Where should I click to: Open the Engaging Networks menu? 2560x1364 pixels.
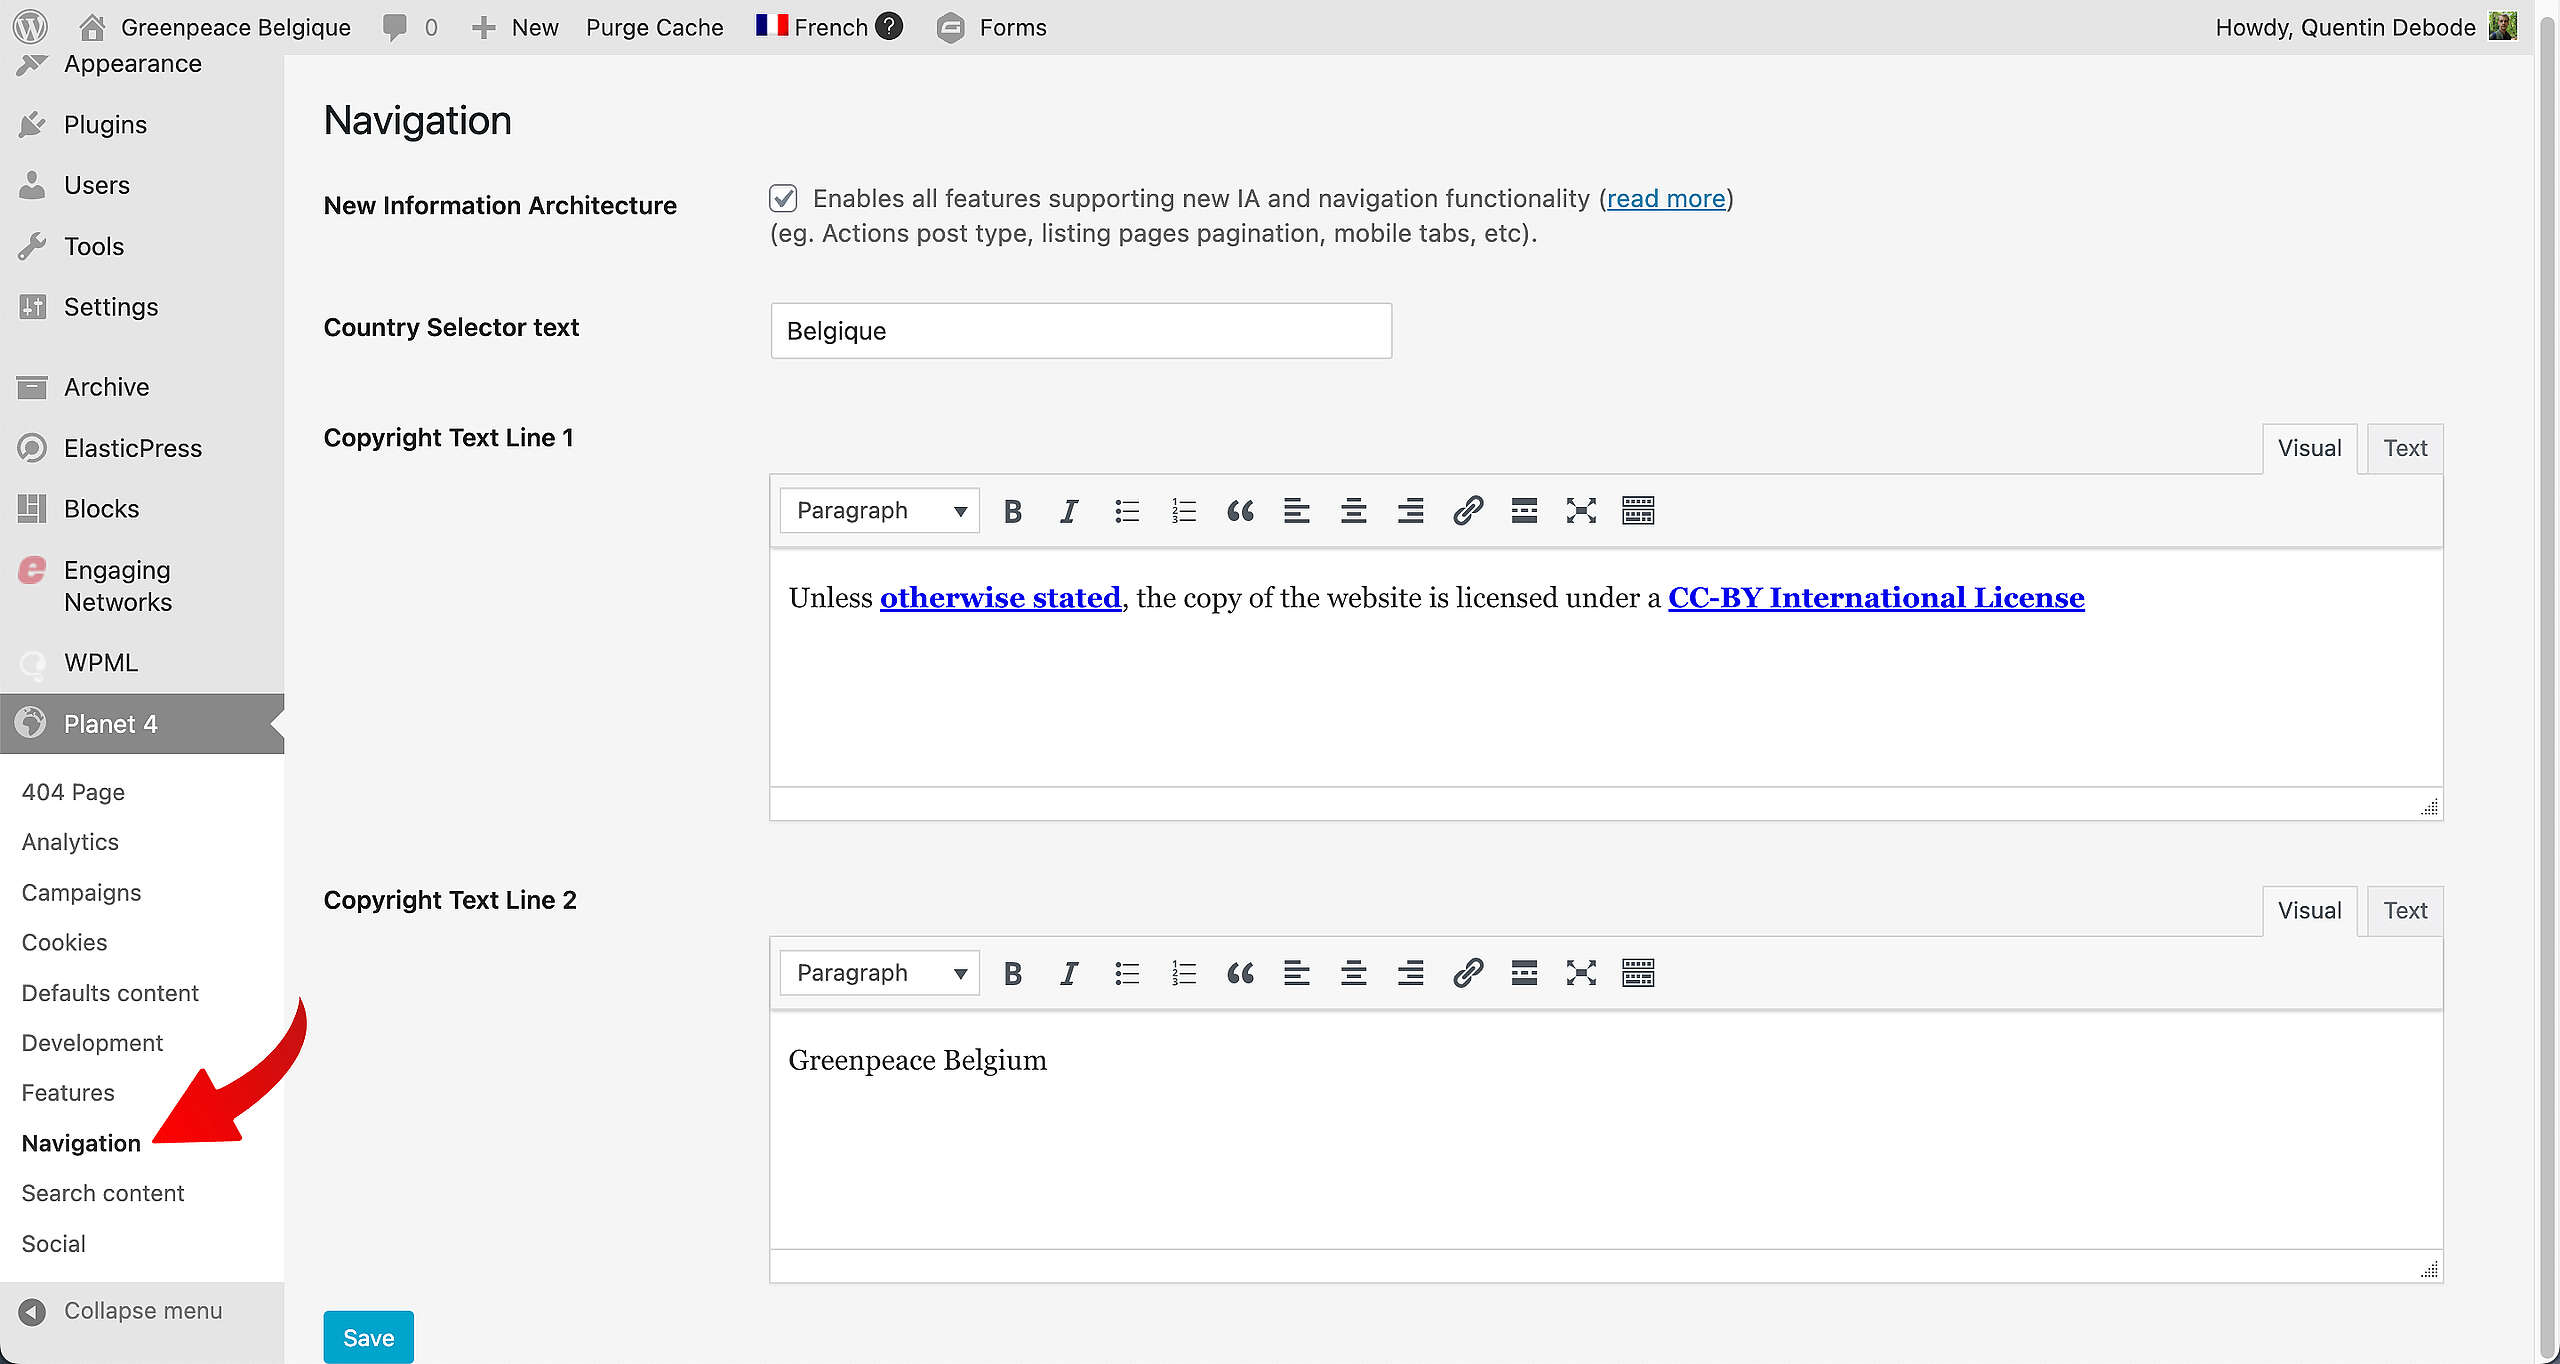[x=118, y=586]
